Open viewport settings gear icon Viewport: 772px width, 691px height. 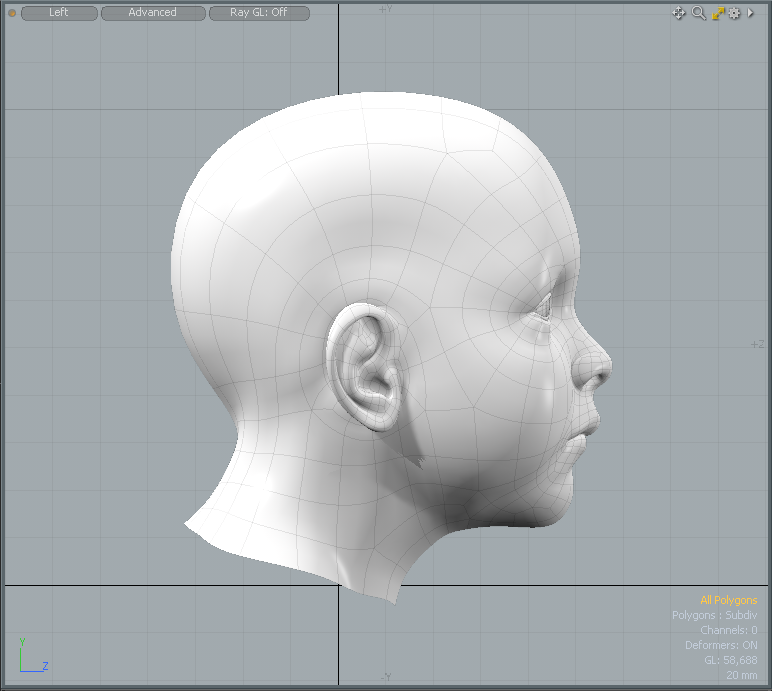[x=734, y=13]
